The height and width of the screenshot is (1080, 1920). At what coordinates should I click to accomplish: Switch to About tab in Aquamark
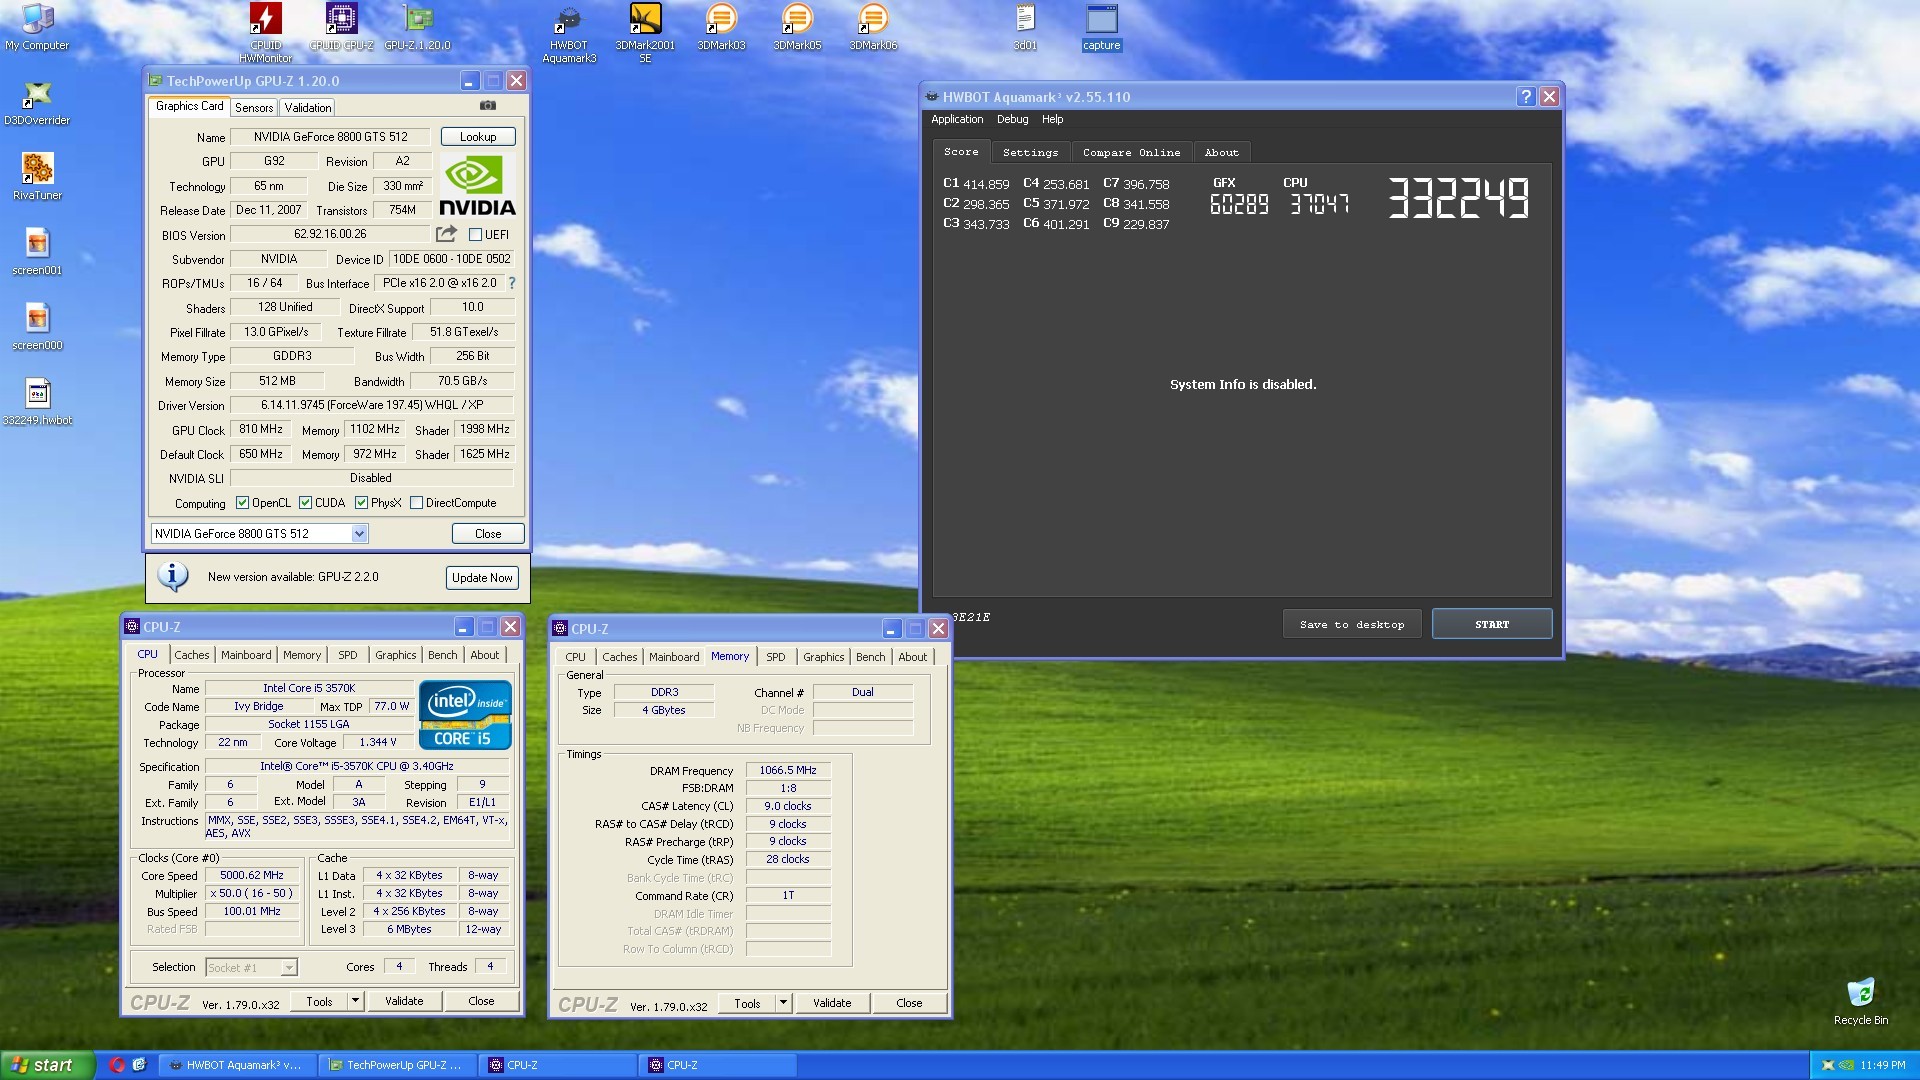(1221, 153)
